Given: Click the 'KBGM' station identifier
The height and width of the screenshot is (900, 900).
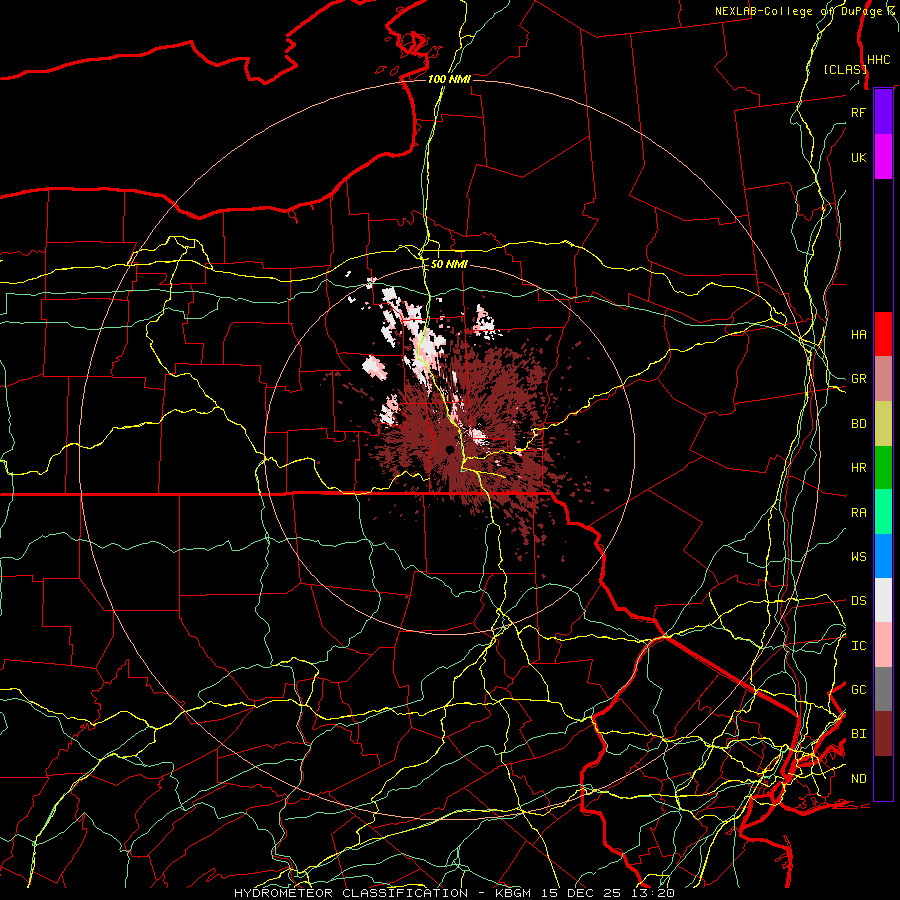Looking at the screenshot, I should (515, 893).
